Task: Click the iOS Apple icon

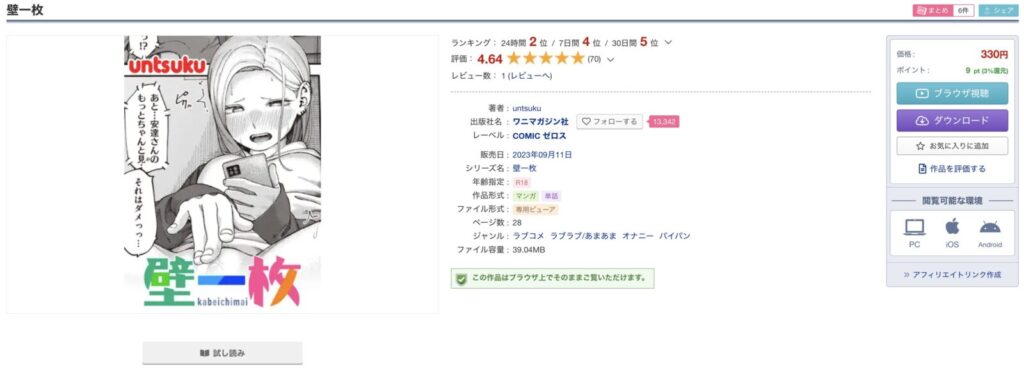Action: pyautogui.click(x=952, y=227)
